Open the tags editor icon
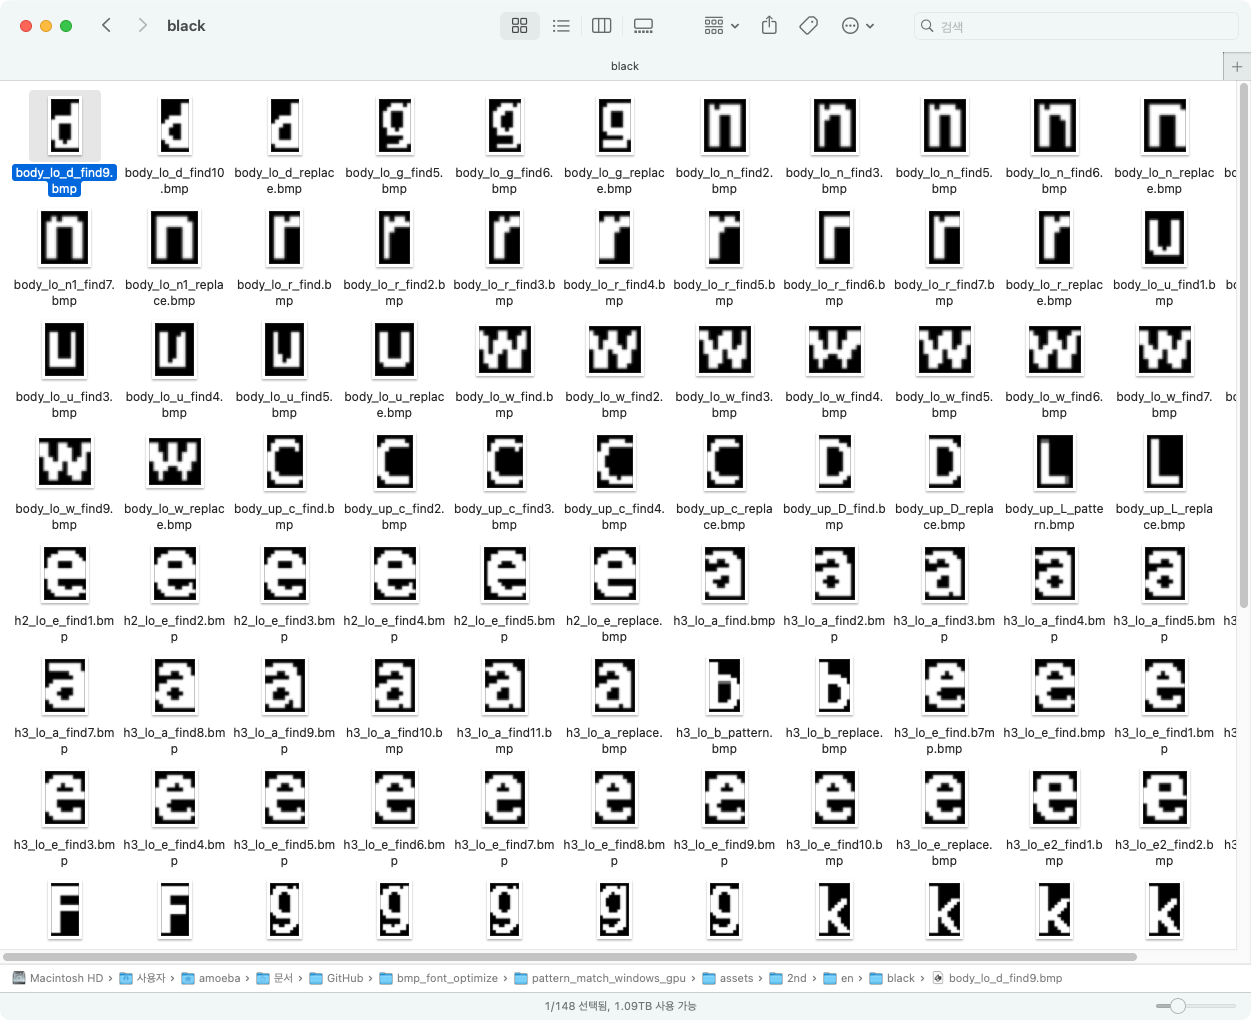Screen dimensions: 1251x1020 click(x=808, y=26)
